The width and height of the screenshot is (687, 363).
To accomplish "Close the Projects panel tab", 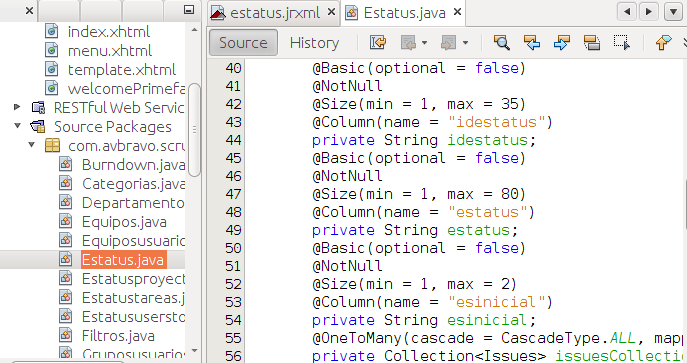I will [29, 10].
